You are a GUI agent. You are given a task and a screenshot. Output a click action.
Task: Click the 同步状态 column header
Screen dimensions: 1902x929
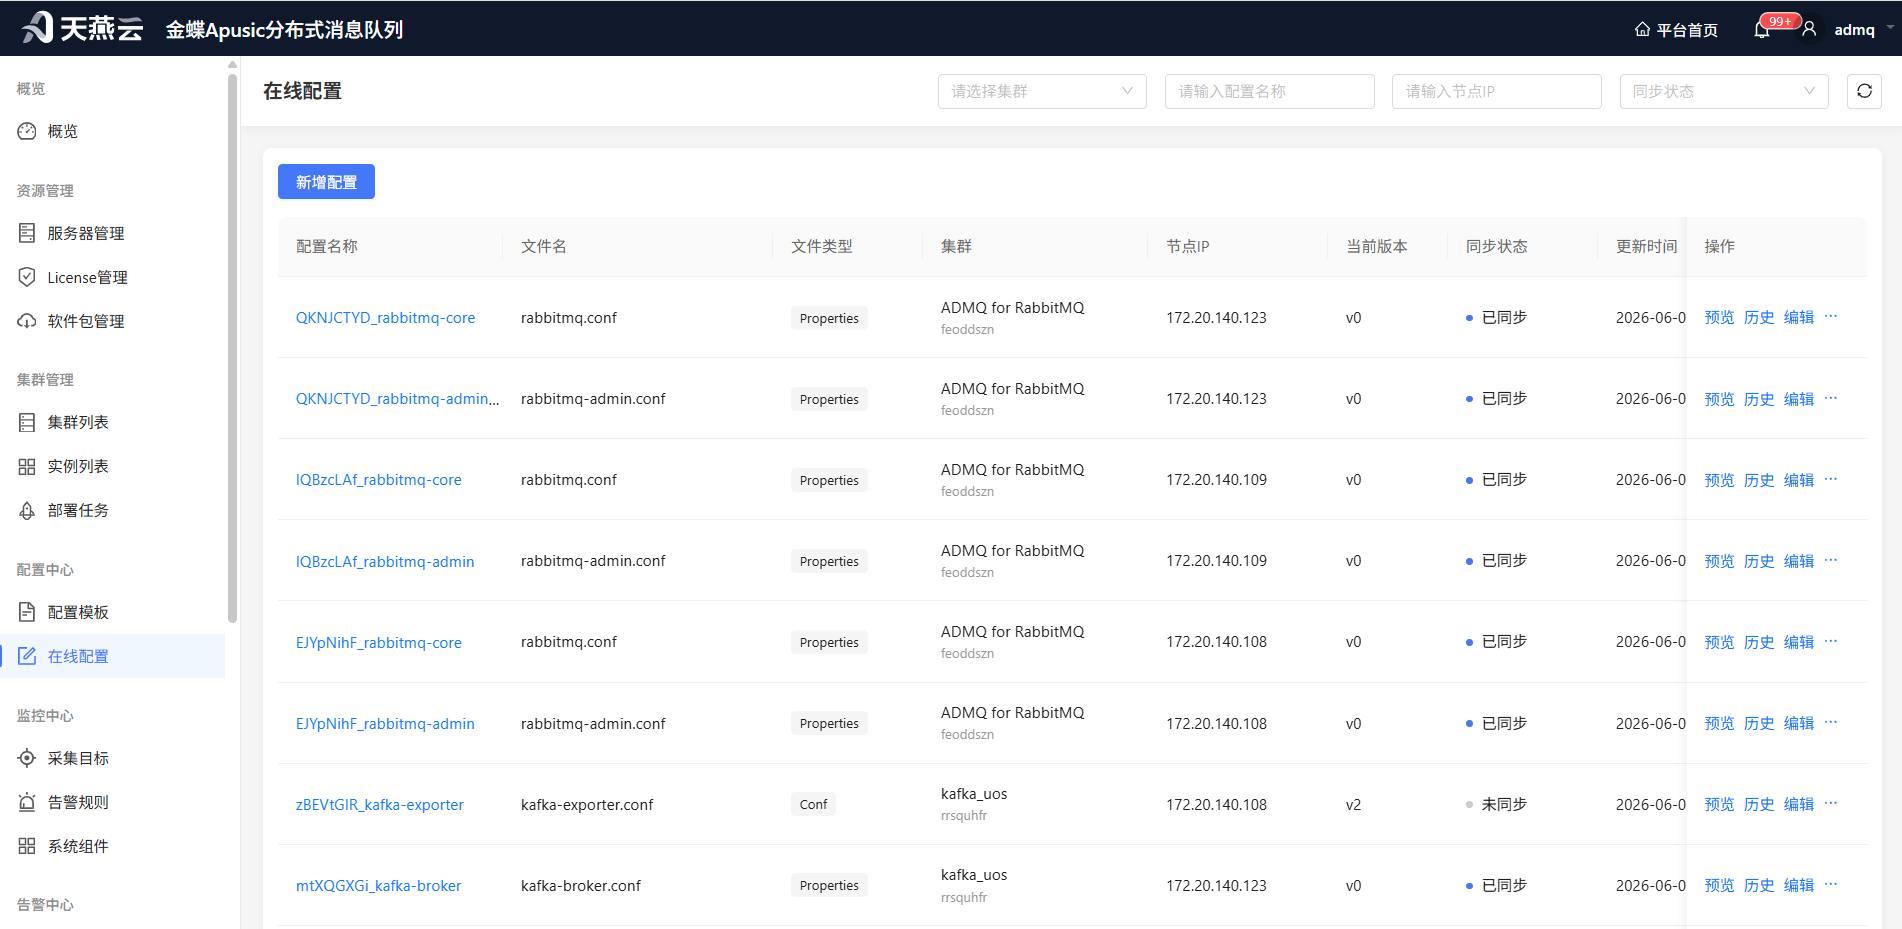click(1496, 246)
